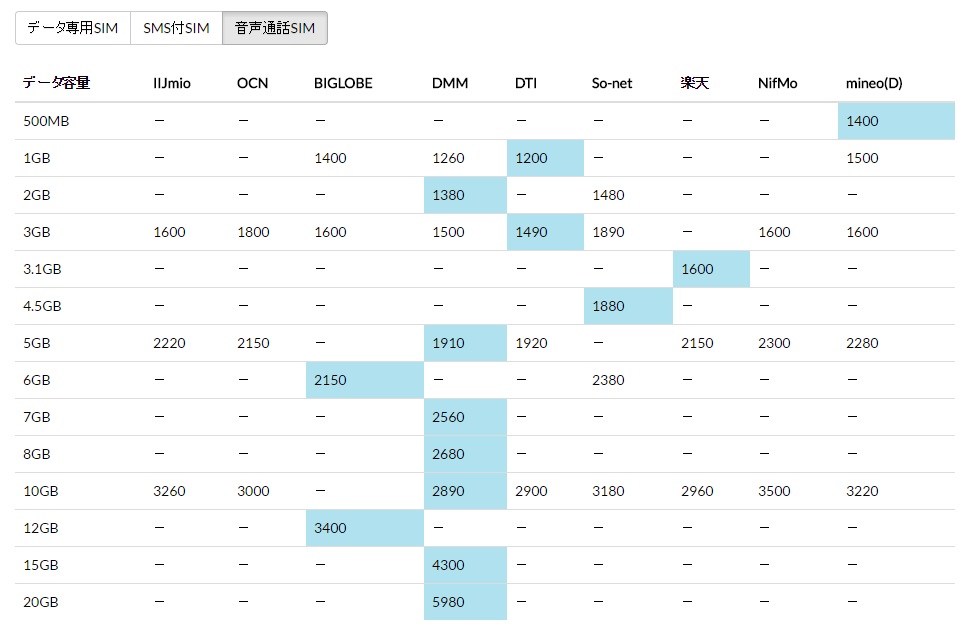Select the 5GB row label
Viewport: 966px width, 629px height.
coord(37,343)
